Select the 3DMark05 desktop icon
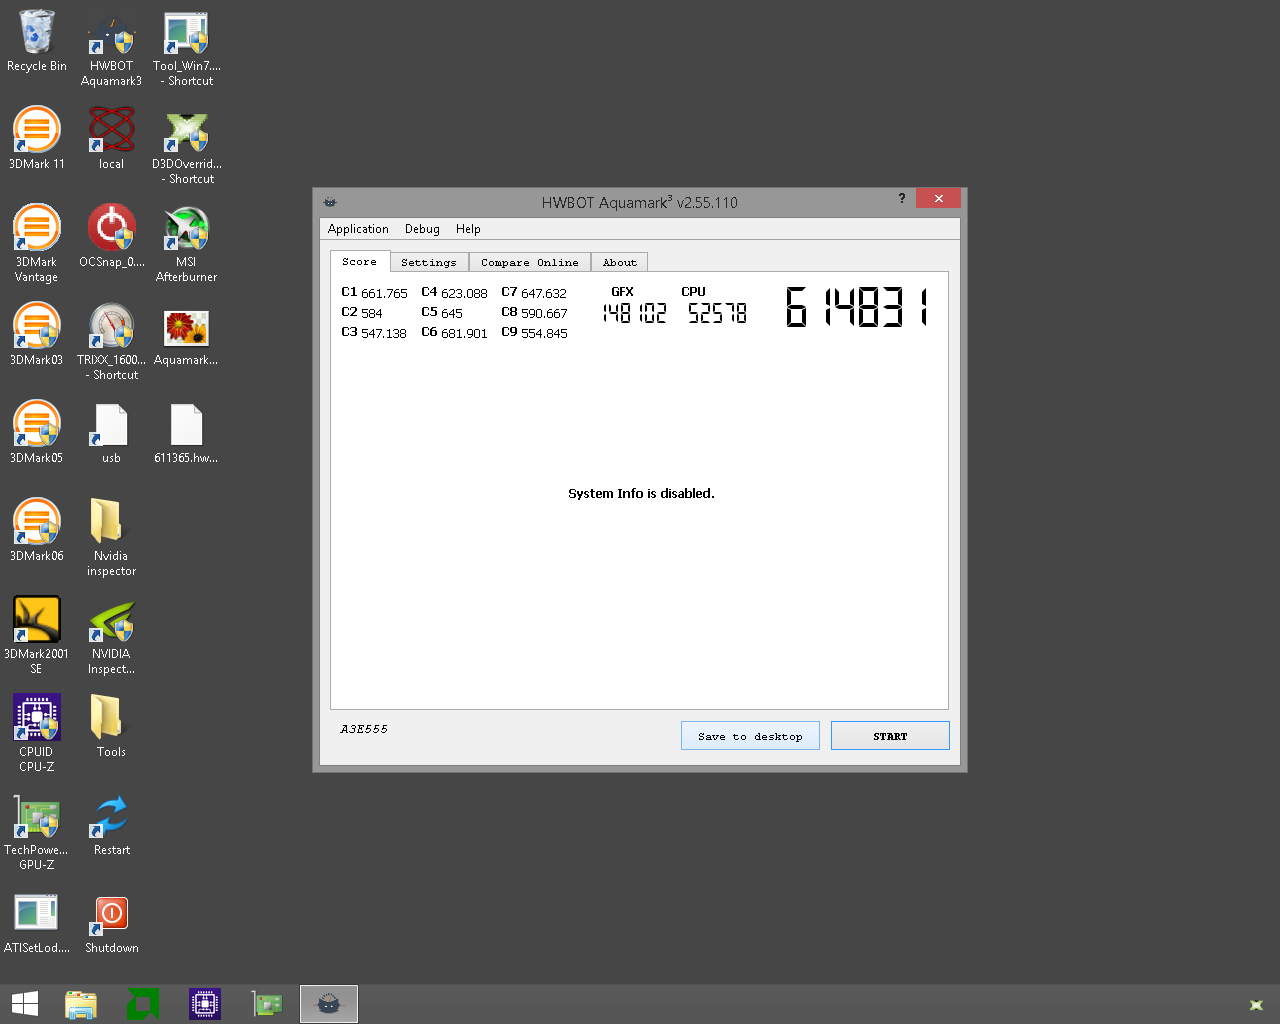This screenshot has height=1024, width=1280. point(37,432)
